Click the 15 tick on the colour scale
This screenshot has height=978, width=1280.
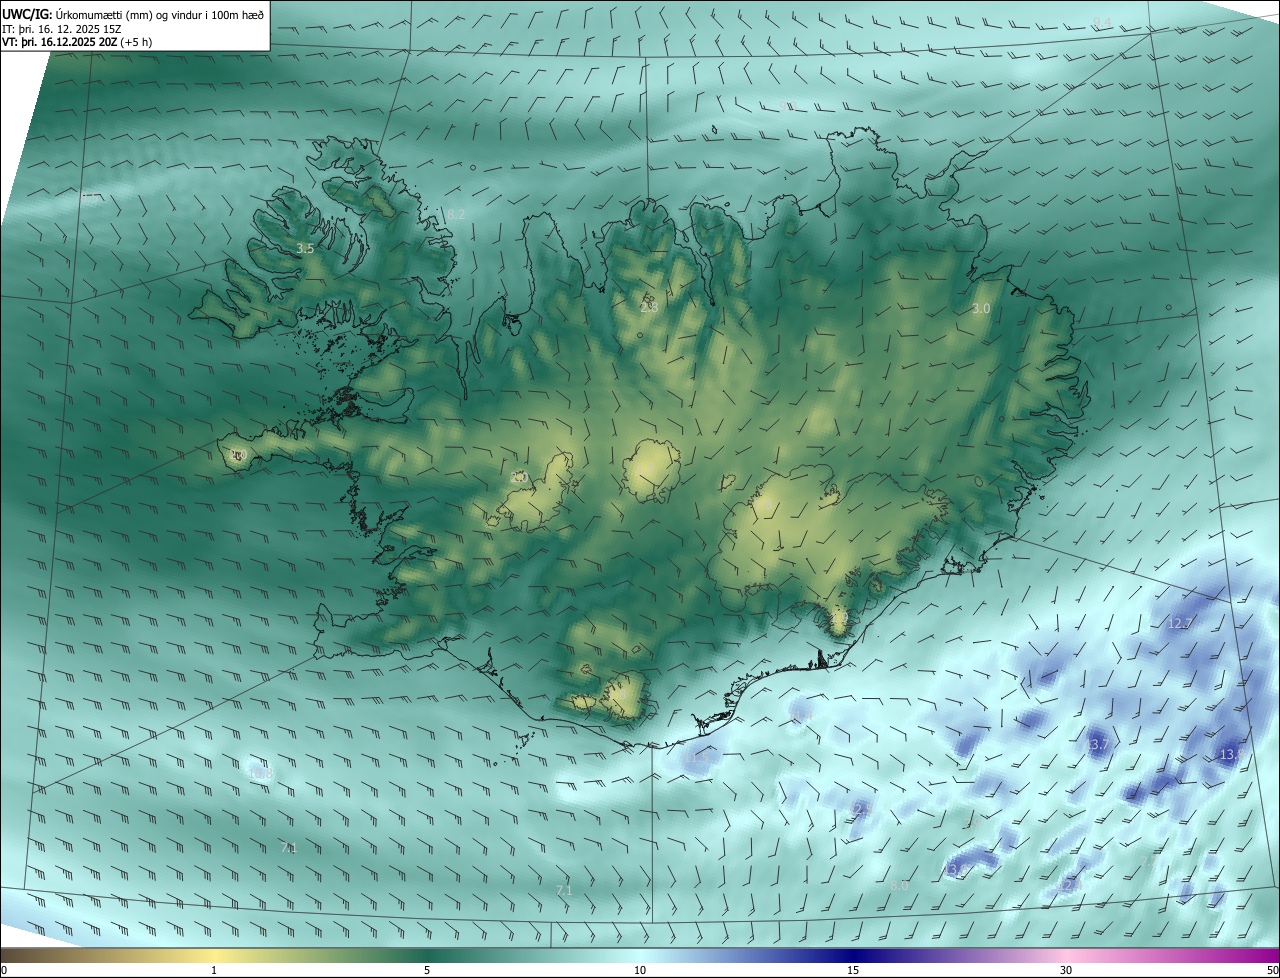853,970
